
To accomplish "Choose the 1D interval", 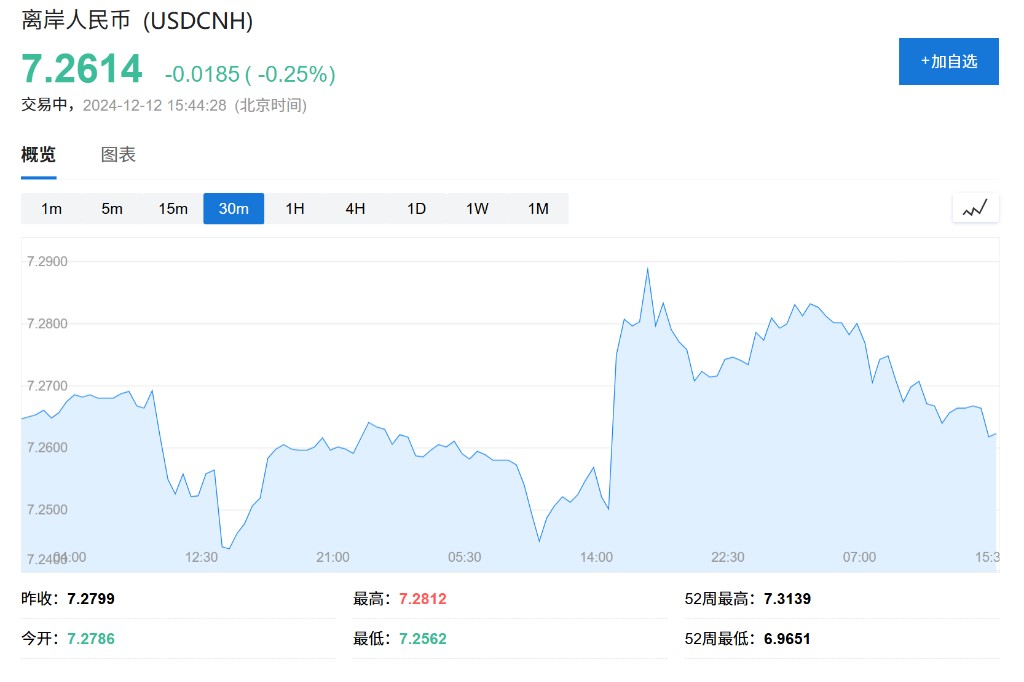I will pos(416,208).
